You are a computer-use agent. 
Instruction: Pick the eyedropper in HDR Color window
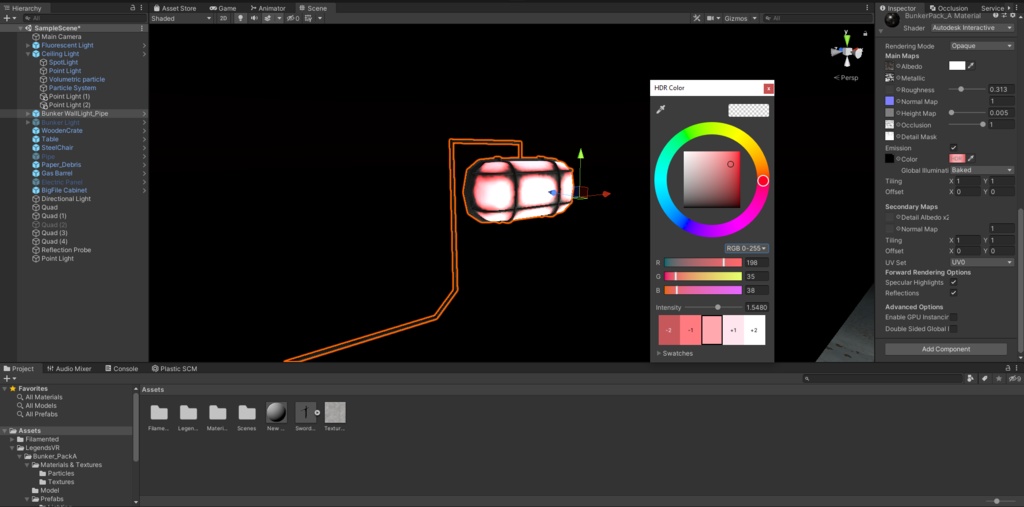[x=660, y=110]
